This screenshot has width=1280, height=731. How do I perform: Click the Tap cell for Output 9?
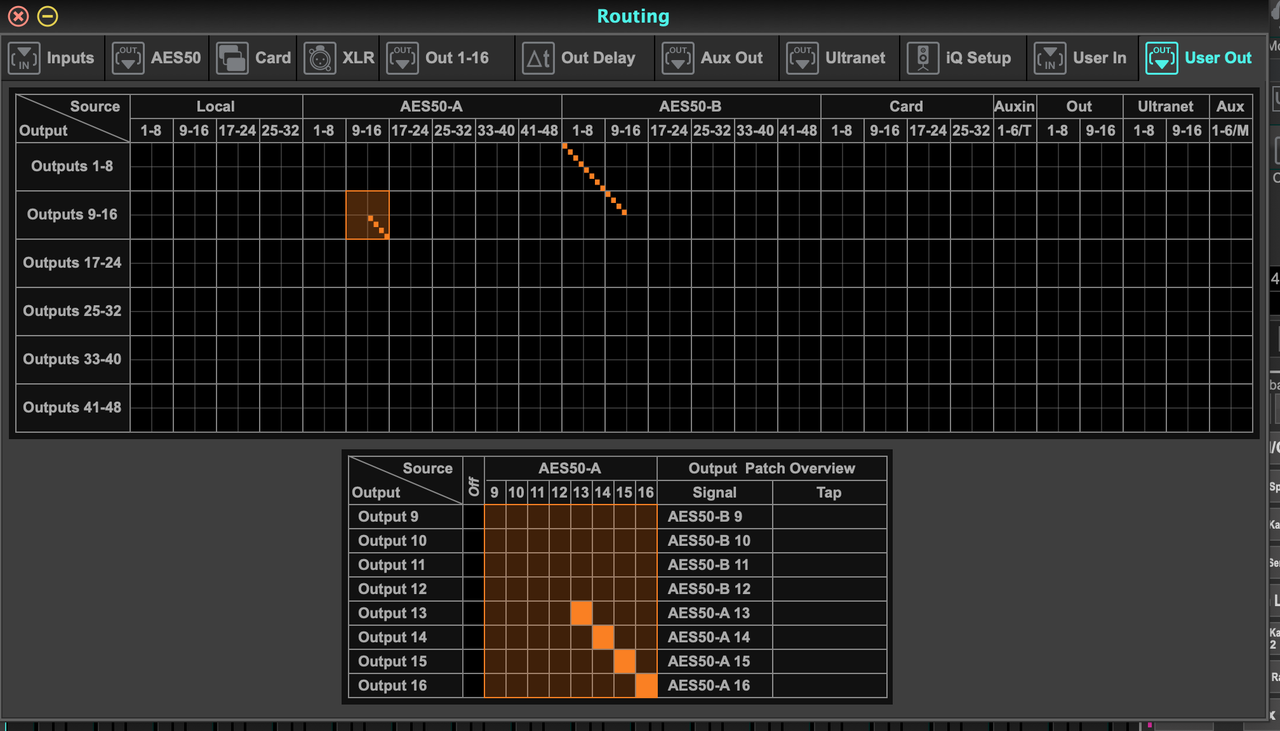point(829,517)
